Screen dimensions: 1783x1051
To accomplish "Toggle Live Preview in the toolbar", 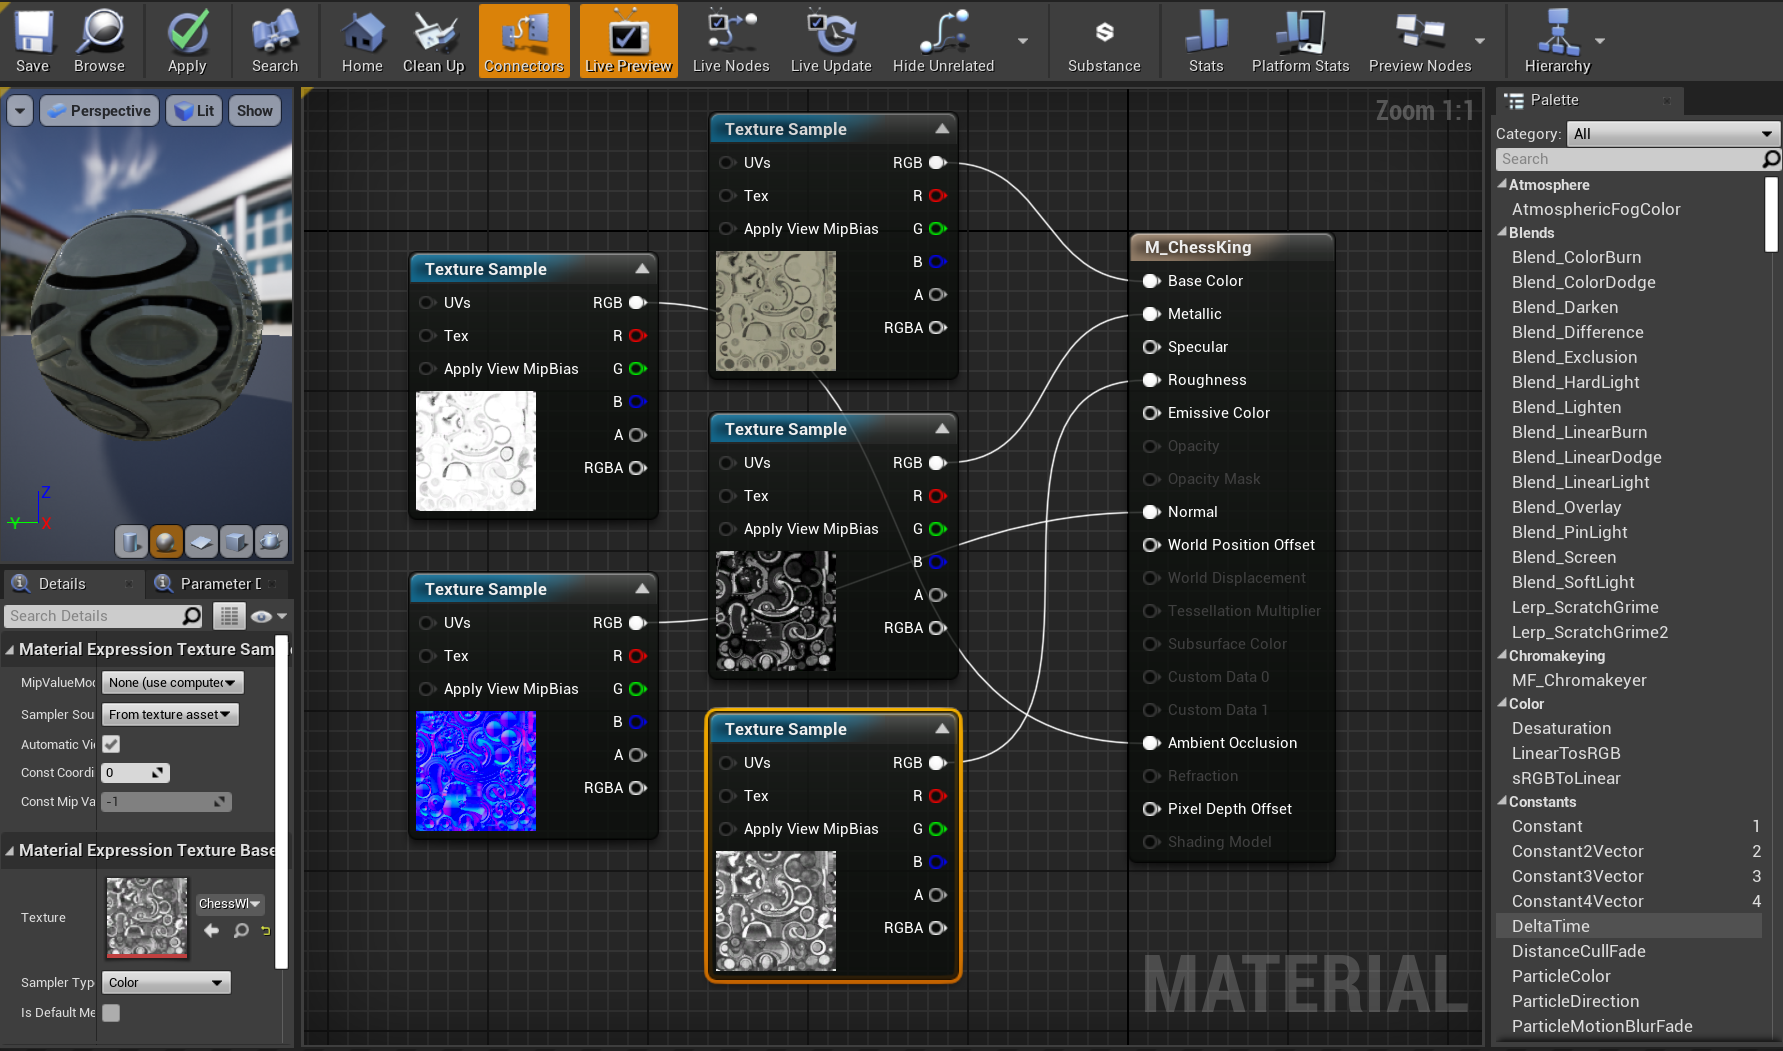I will click(628, 41).
